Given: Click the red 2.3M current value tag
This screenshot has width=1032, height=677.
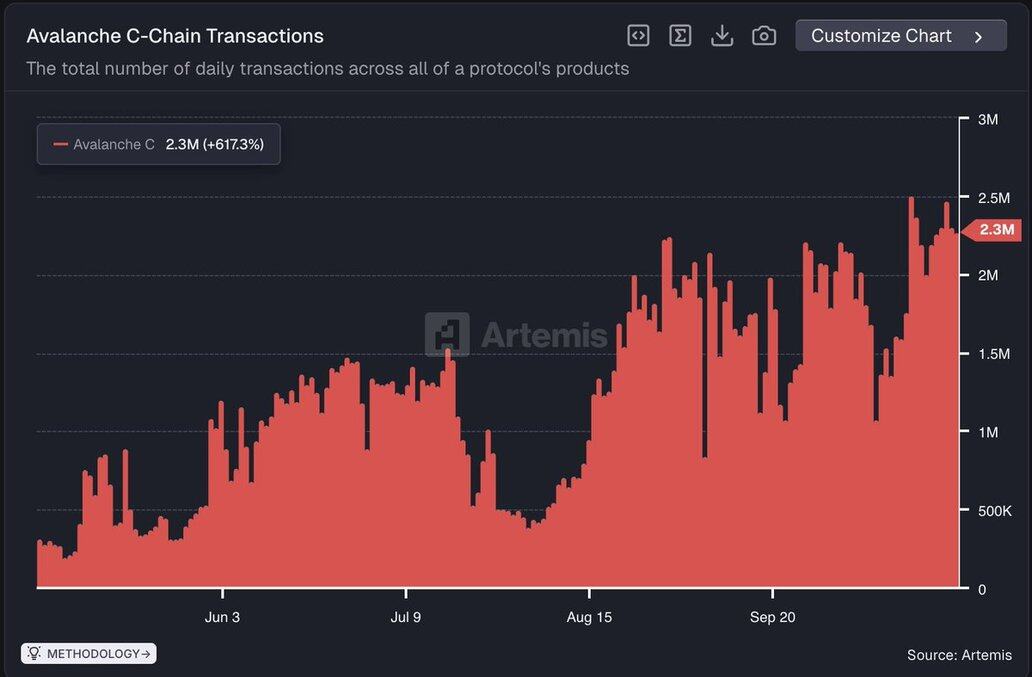Looking at the screenshot, I should pyautogui.click(x=994, y=230).
